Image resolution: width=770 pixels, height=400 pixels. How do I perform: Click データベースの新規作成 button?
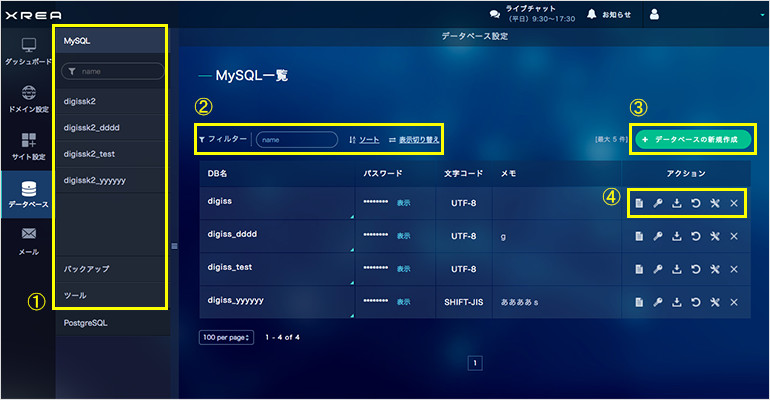pos(691,139)
